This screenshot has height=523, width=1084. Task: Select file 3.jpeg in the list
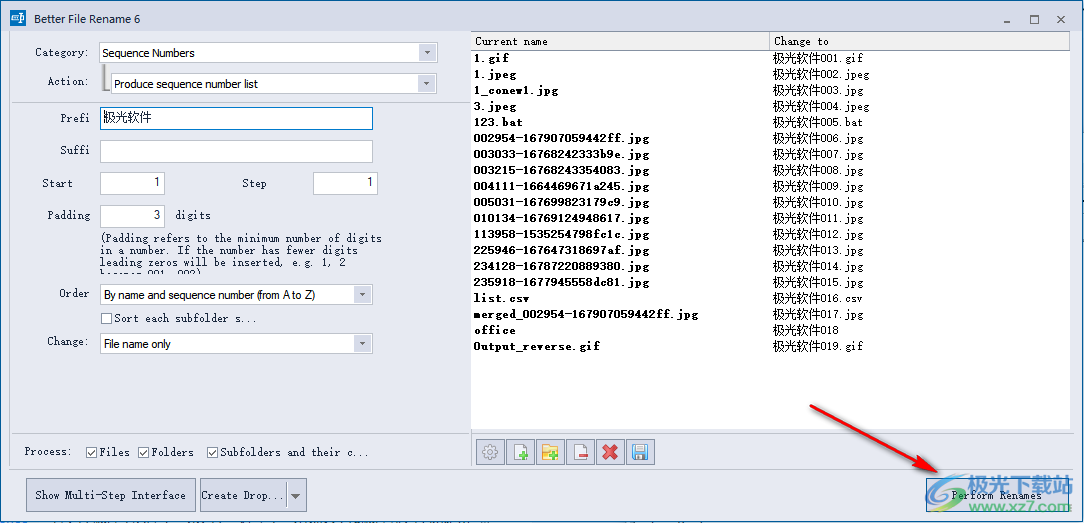pos(494,106)
